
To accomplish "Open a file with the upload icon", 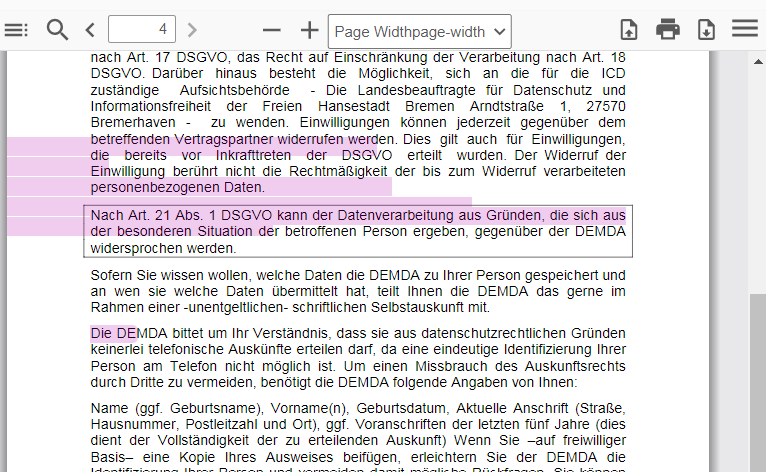I will click(629, 29).
